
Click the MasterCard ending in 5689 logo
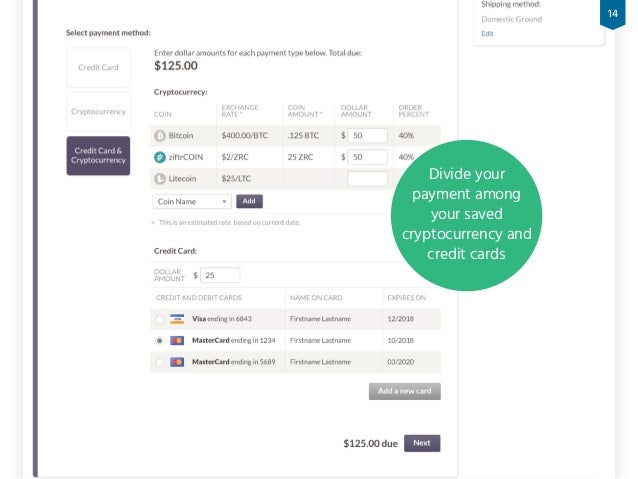(x=177, y=362)
